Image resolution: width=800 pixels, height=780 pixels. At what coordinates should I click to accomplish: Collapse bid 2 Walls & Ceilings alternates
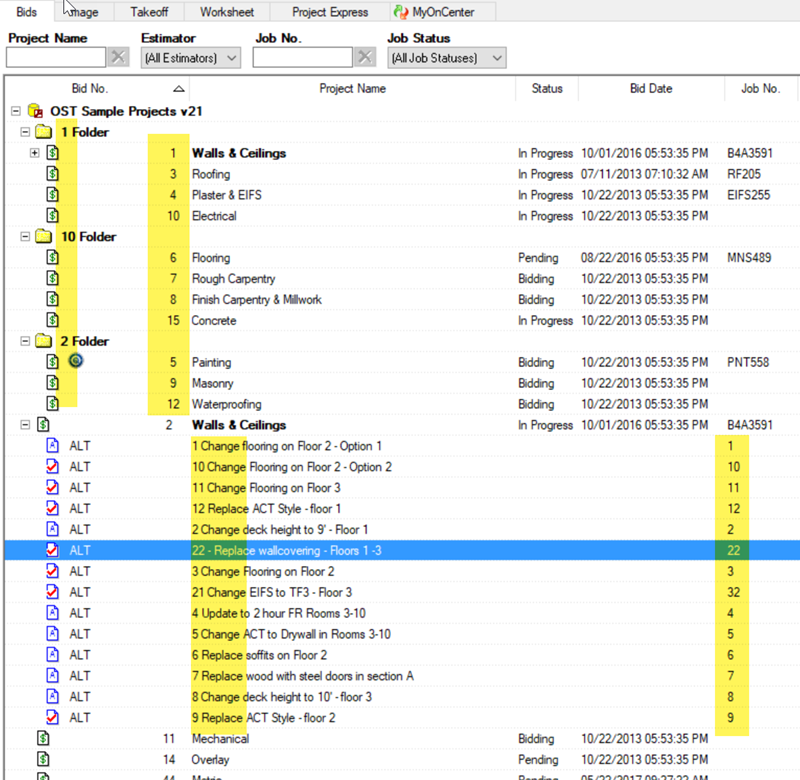point(25,424)
